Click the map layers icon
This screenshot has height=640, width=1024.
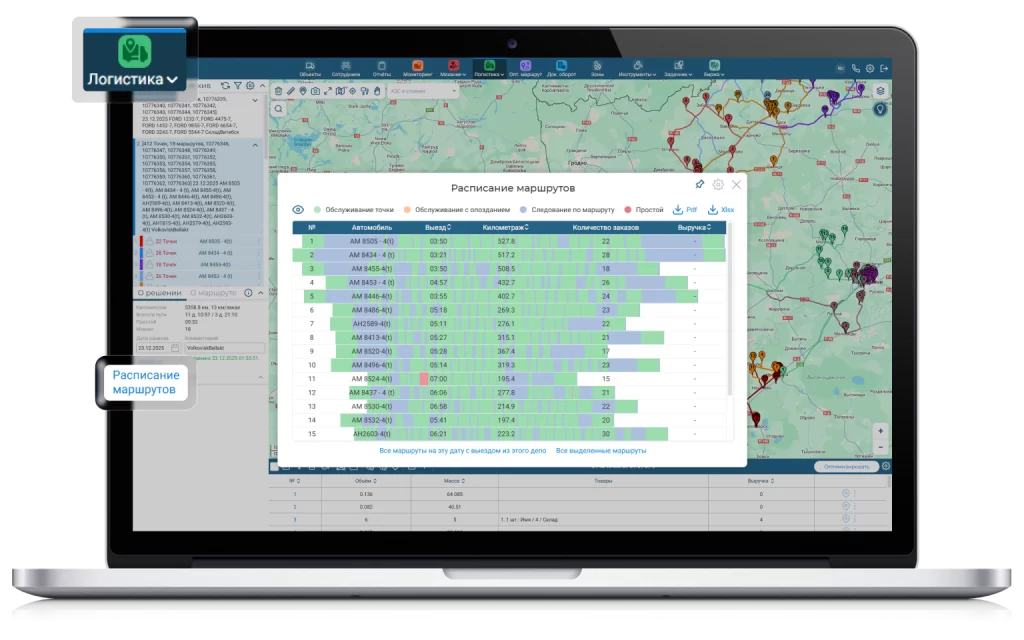click(x=880, y=91)
